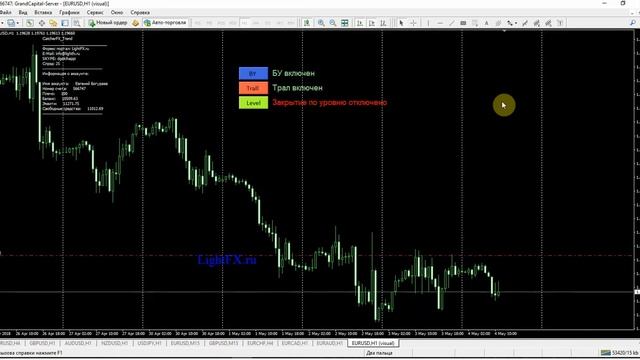This screenshot has width=640, height=360.
Task: Tile chart windows with grid icon
Action: point(345,23)
